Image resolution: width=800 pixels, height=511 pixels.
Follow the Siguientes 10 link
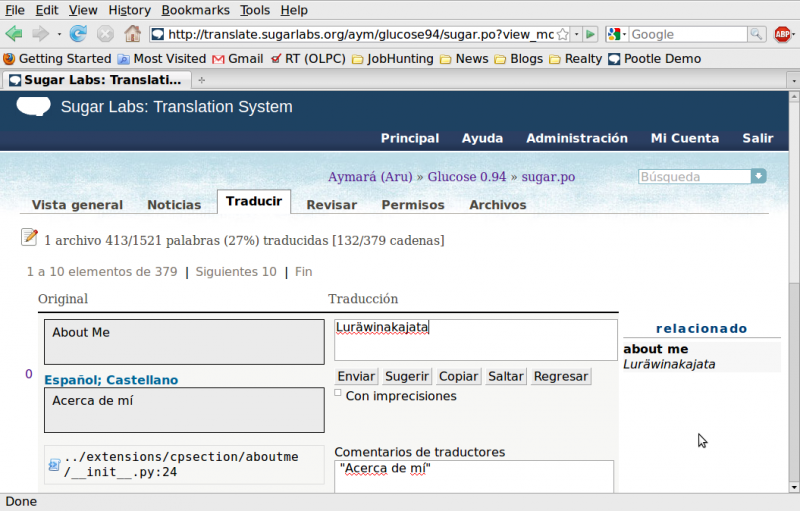click(x=236, y=271)
